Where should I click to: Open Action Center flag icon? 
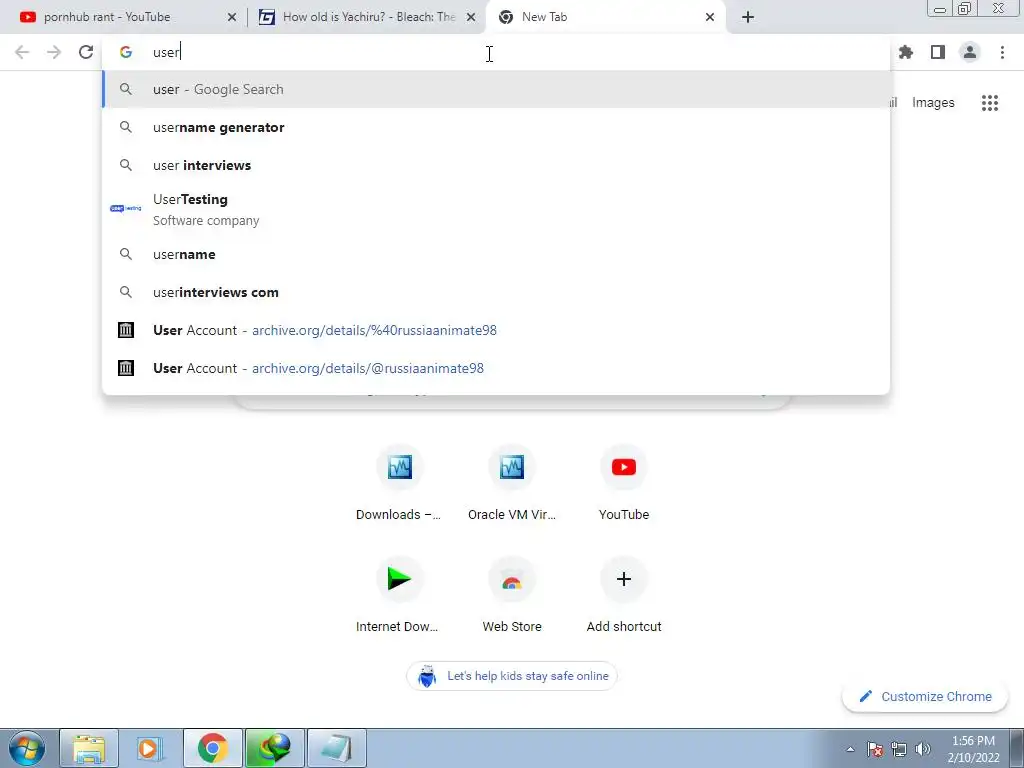click(x=875, y=749)
